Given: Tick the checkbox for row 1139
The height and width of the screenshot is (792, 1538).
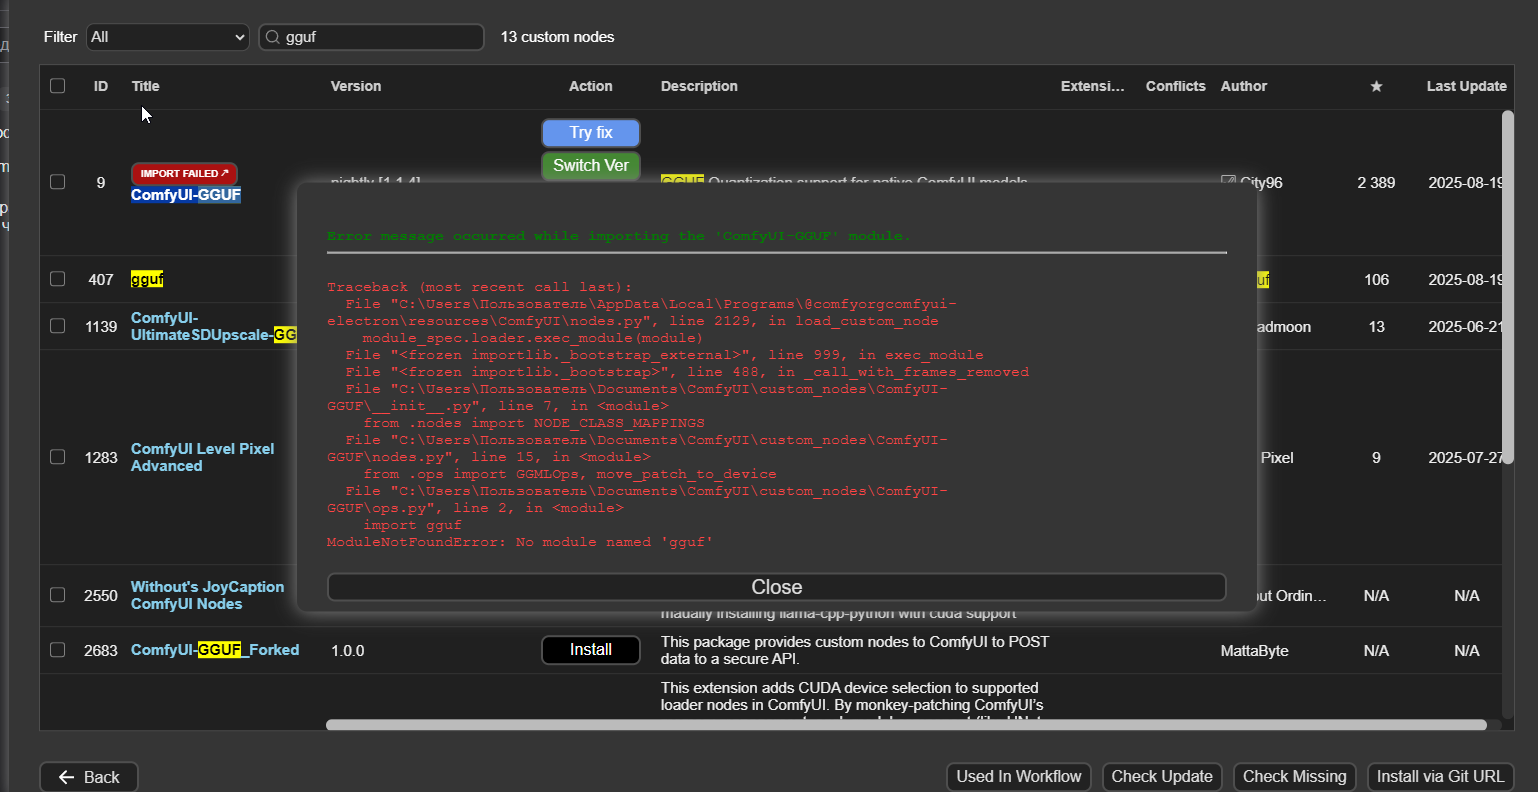Looking at the screenshot, I should click(58, 326).
